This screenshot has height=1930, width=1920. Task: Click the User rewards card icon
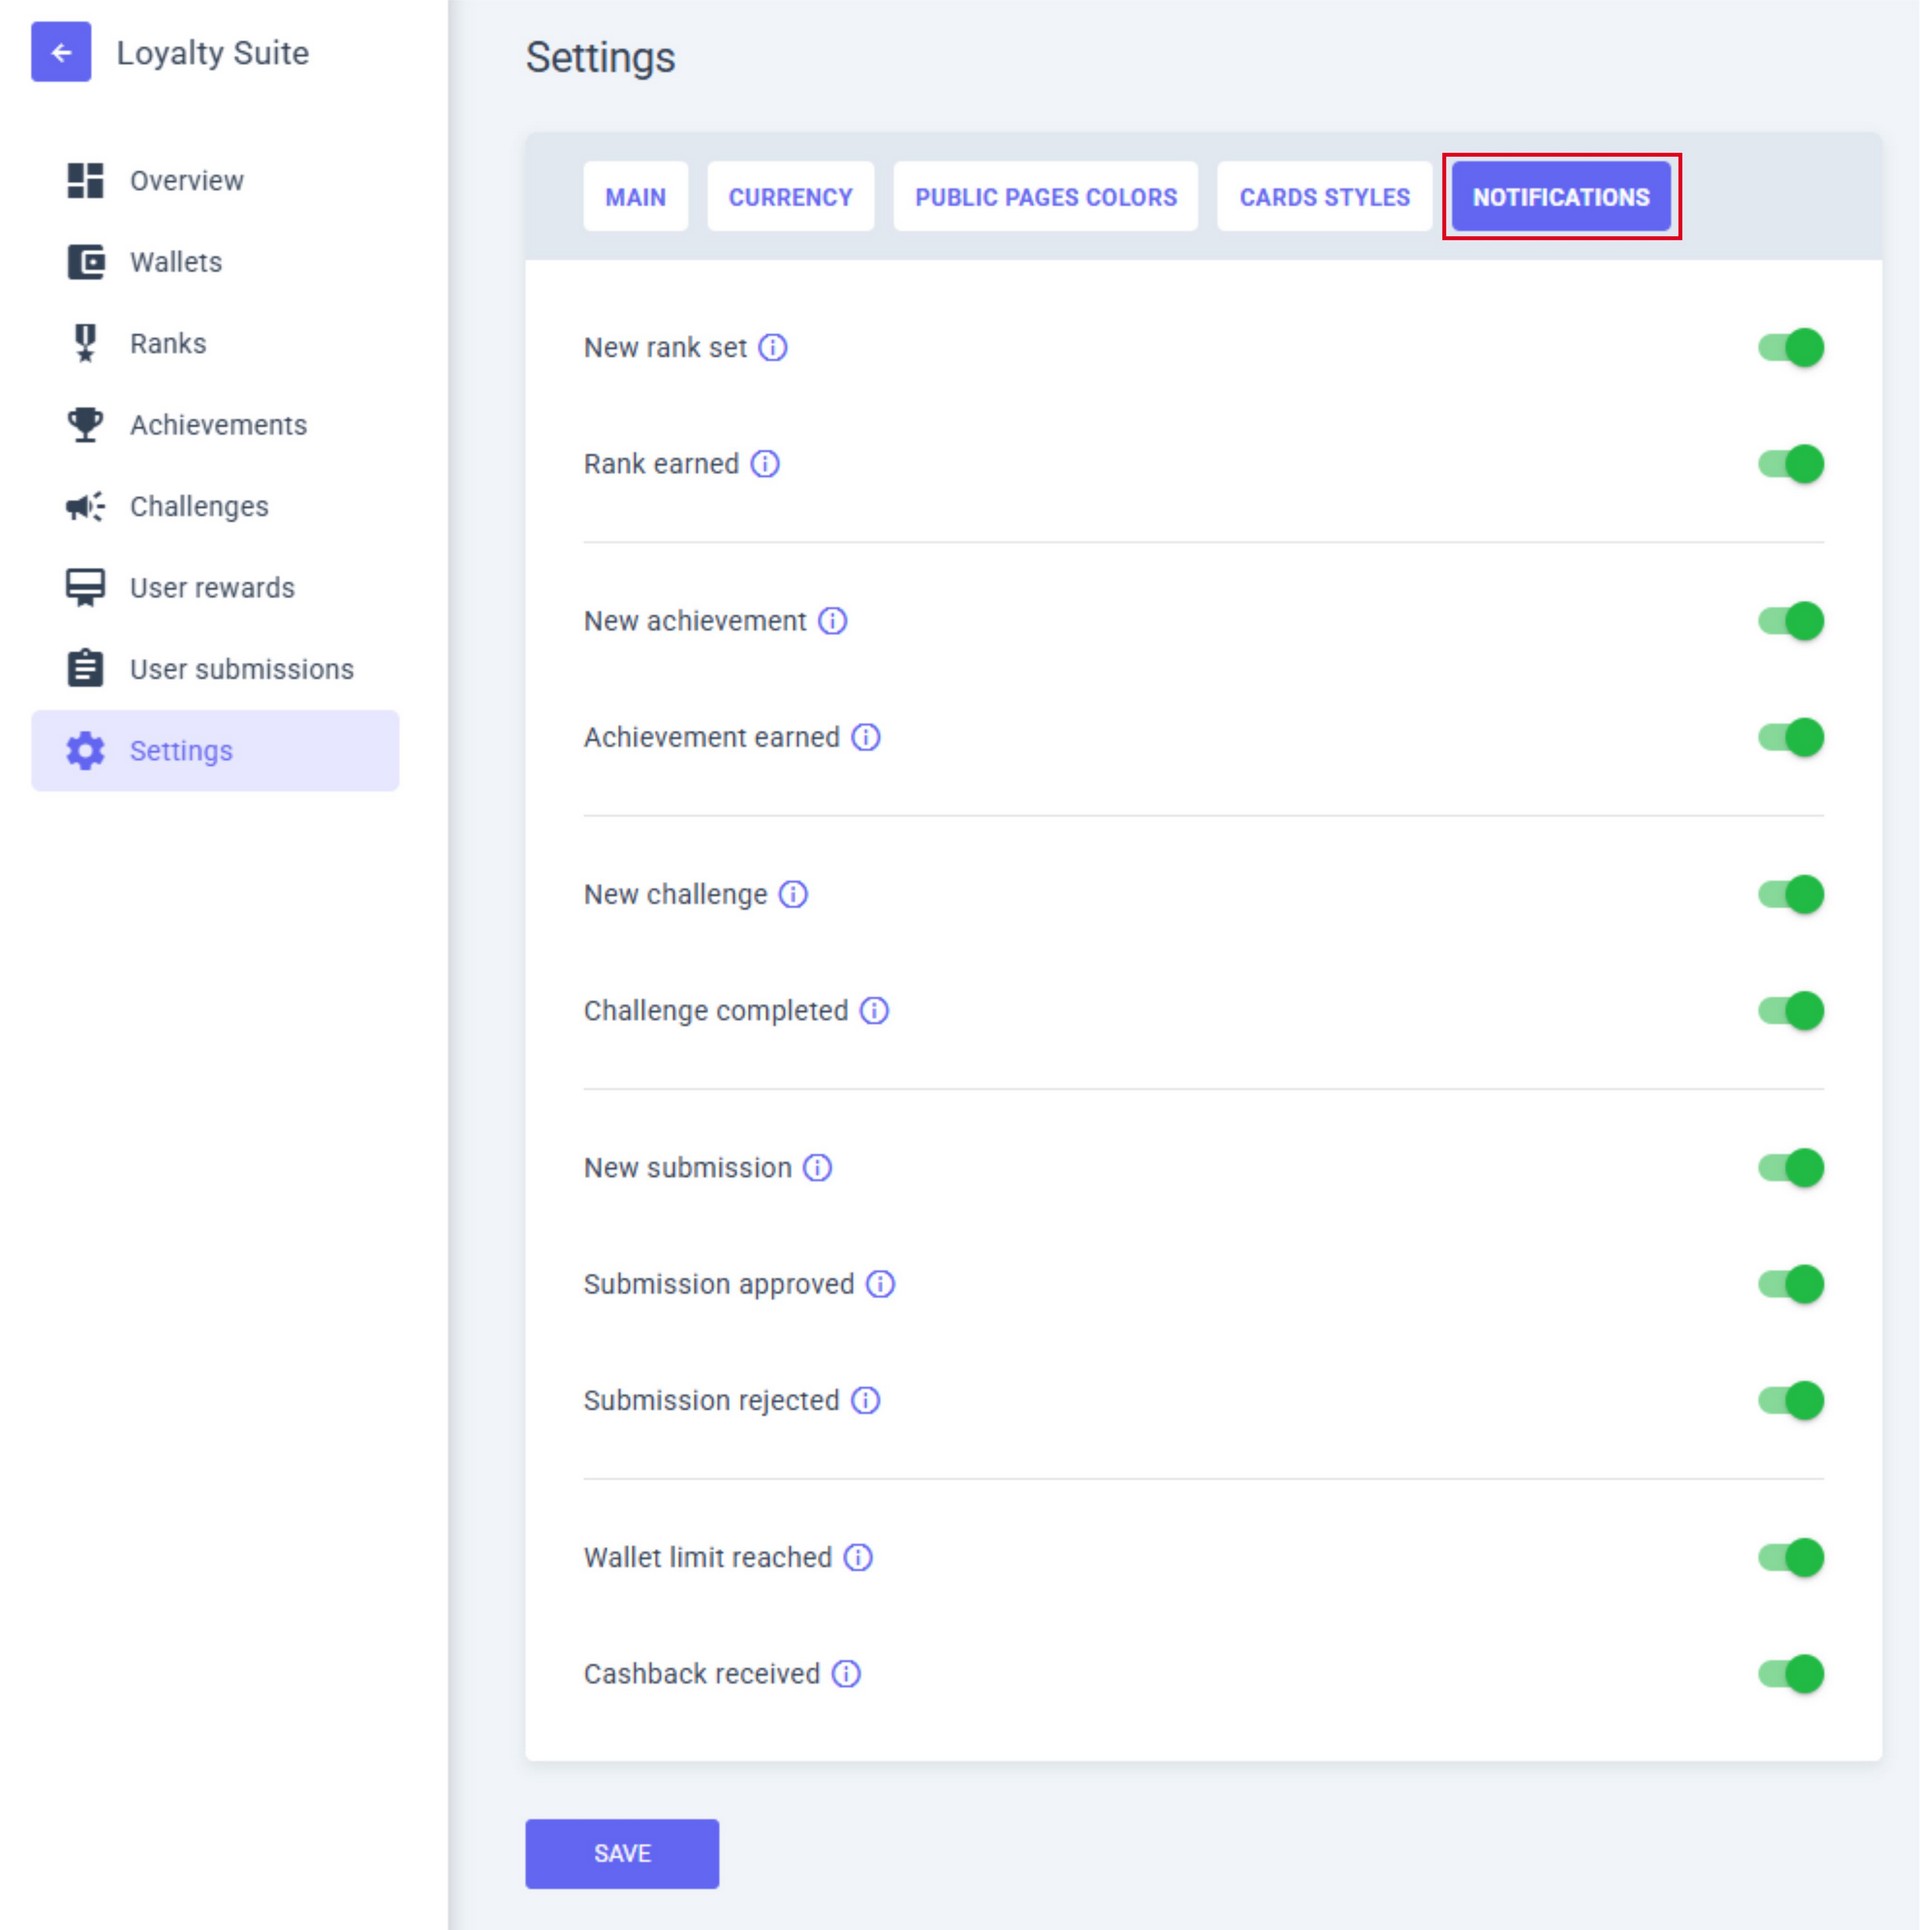coord(85,588)
